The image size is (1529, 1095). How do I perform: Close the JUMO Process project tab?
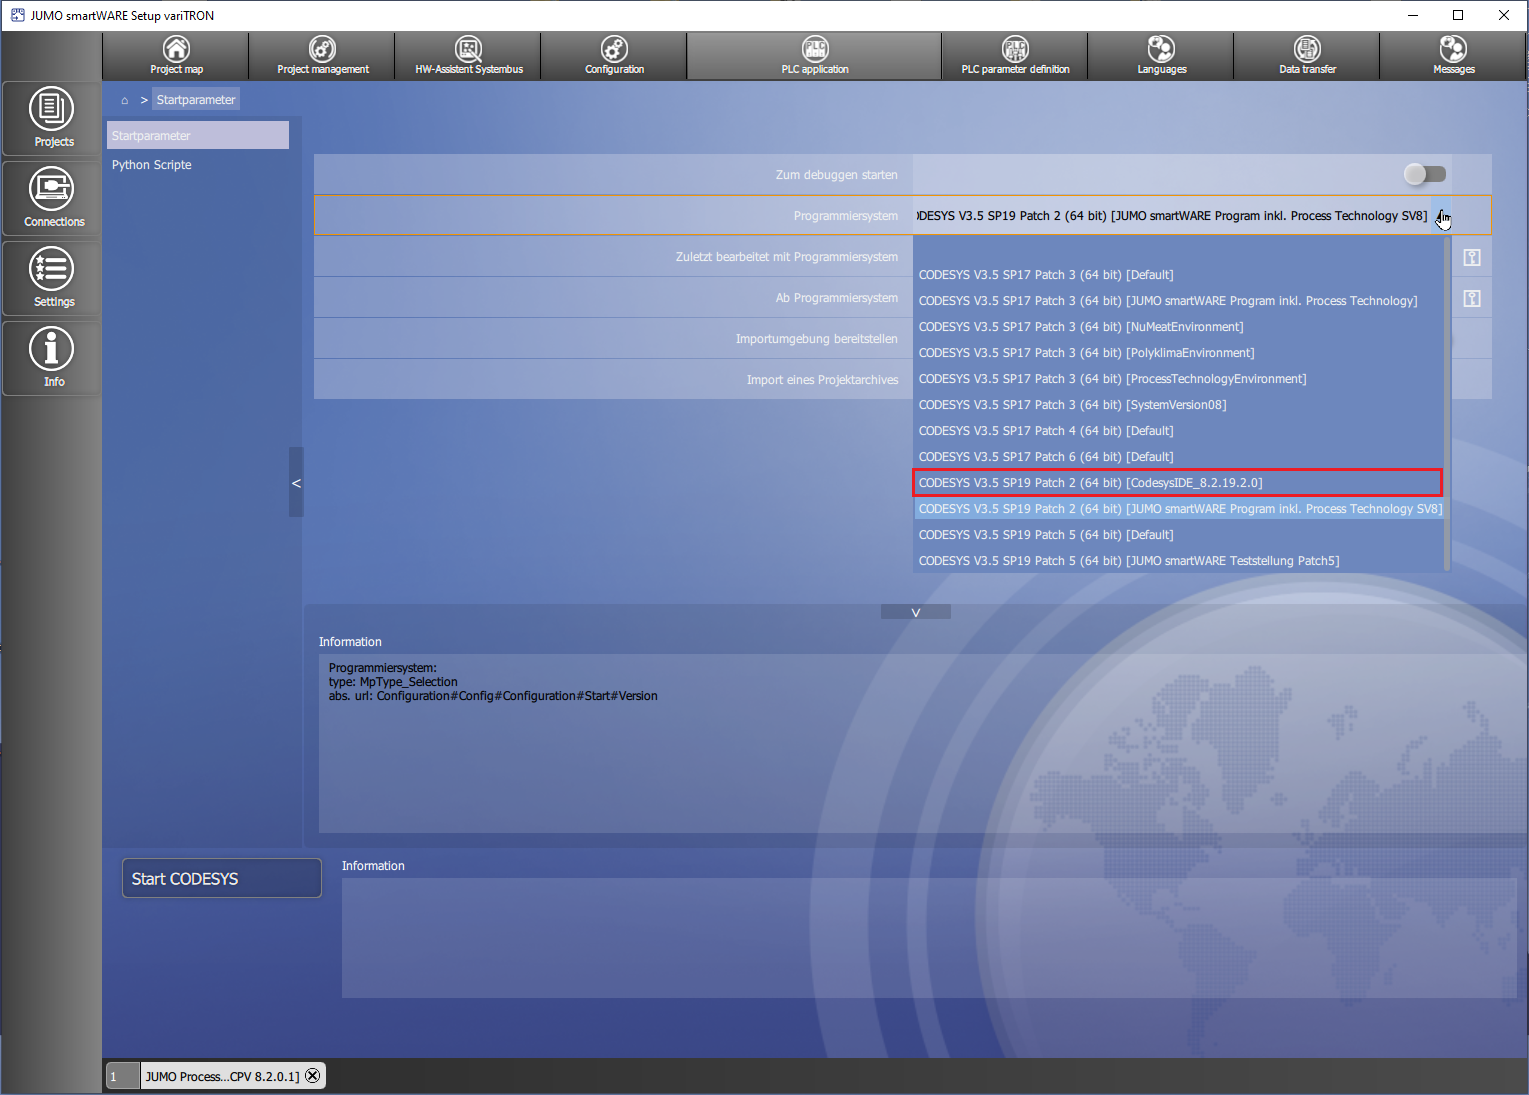coord(313,1076)
